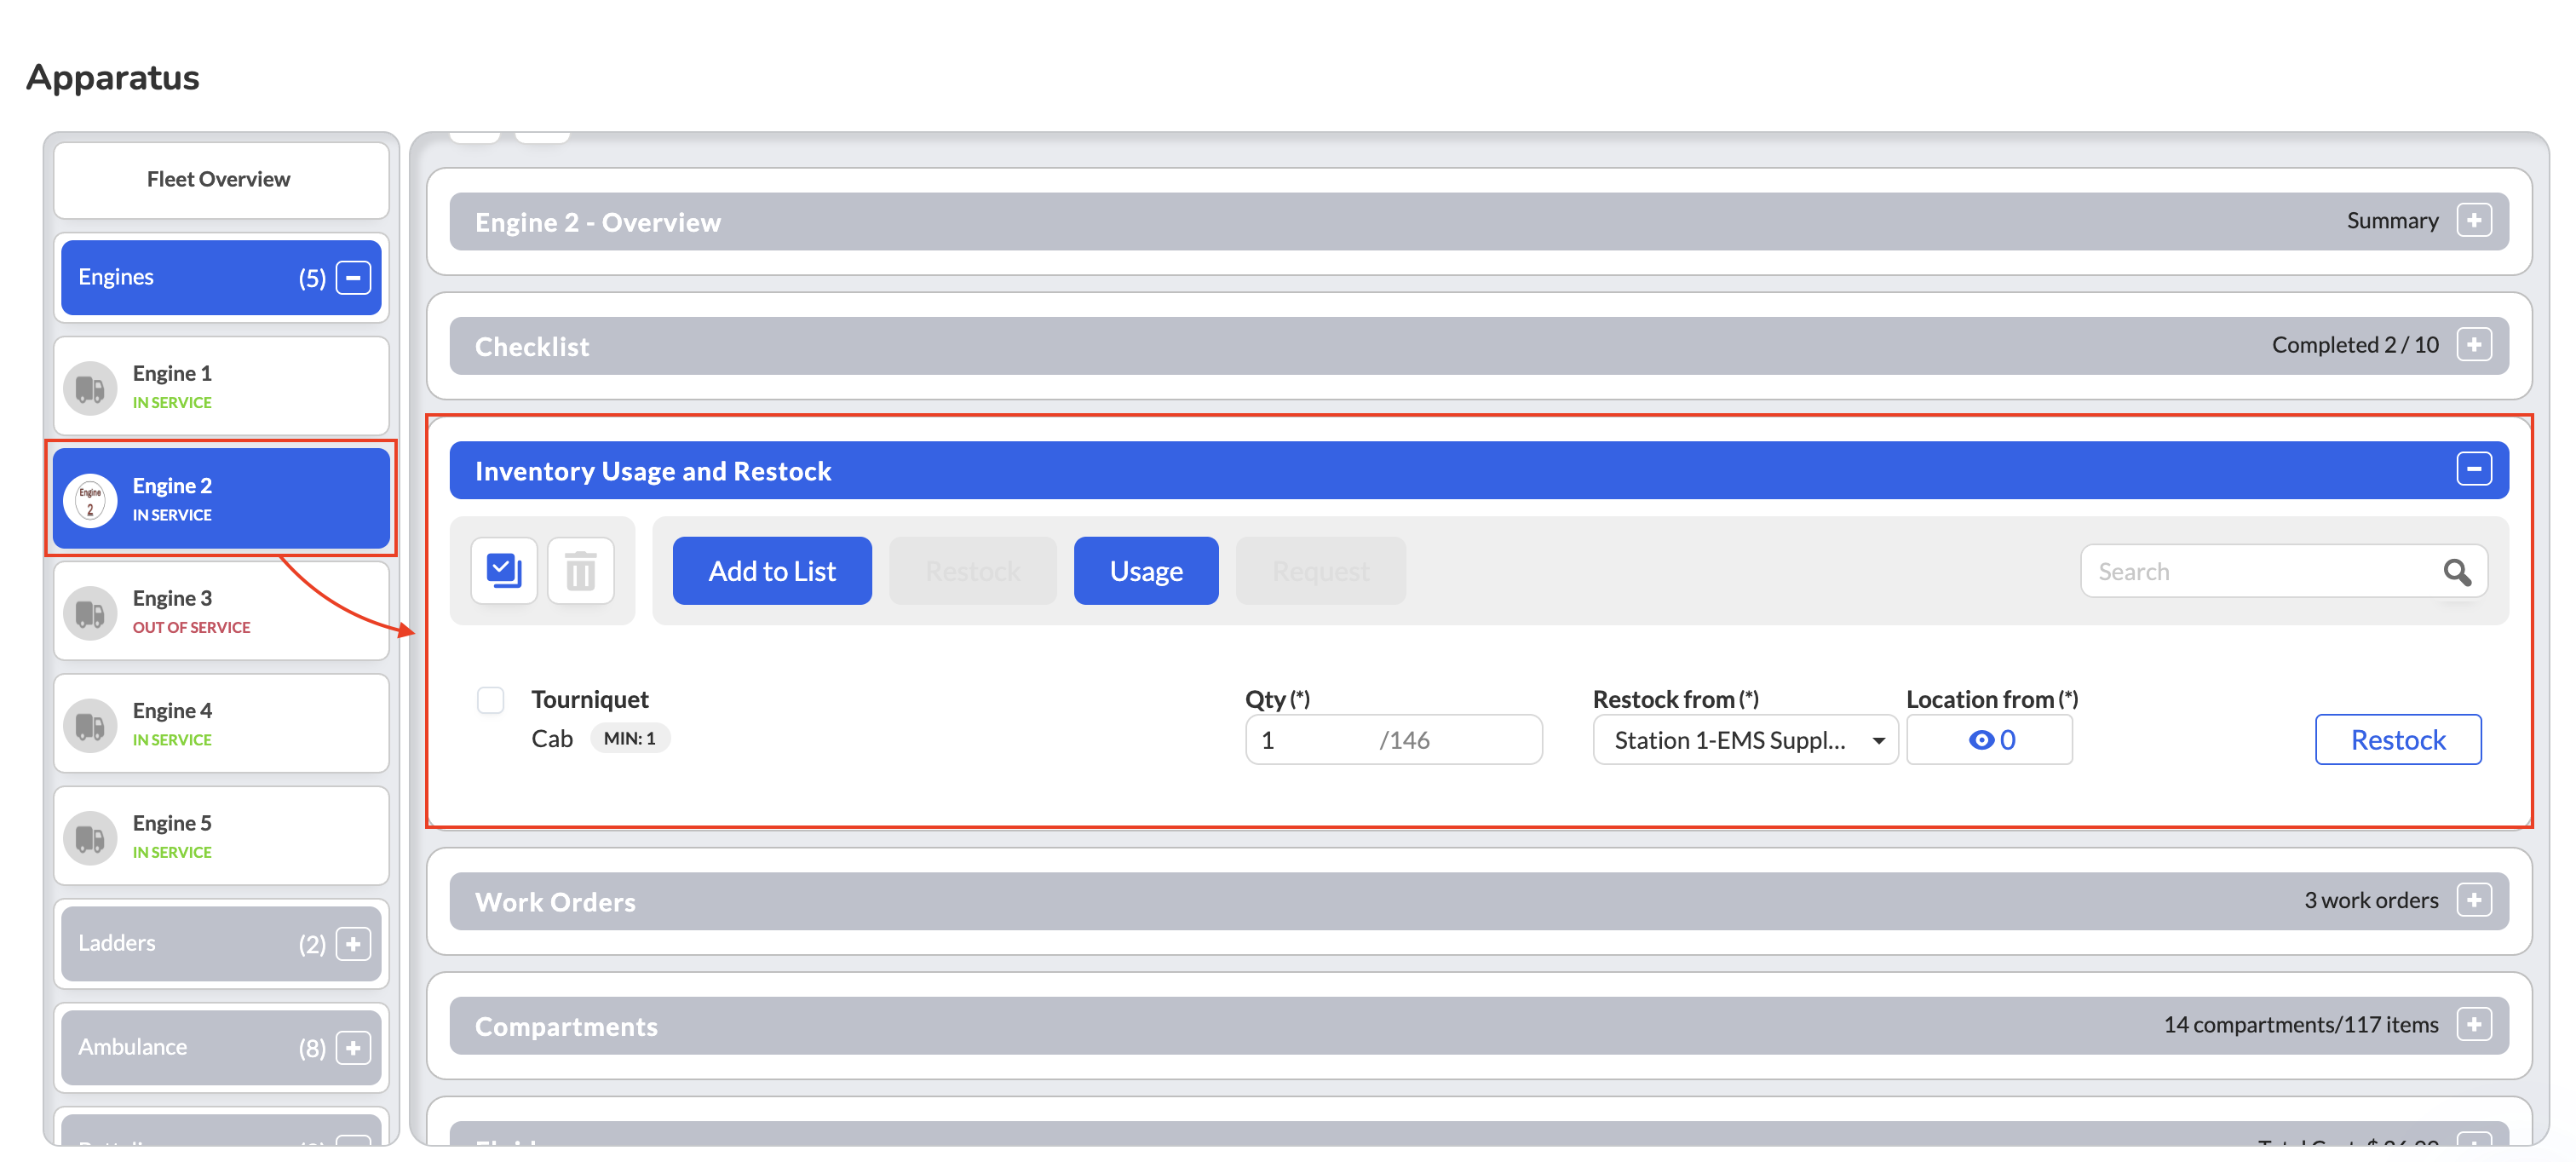
Task: Expand the Engine 2 Overview summary
Action: tap(2474, 221)
